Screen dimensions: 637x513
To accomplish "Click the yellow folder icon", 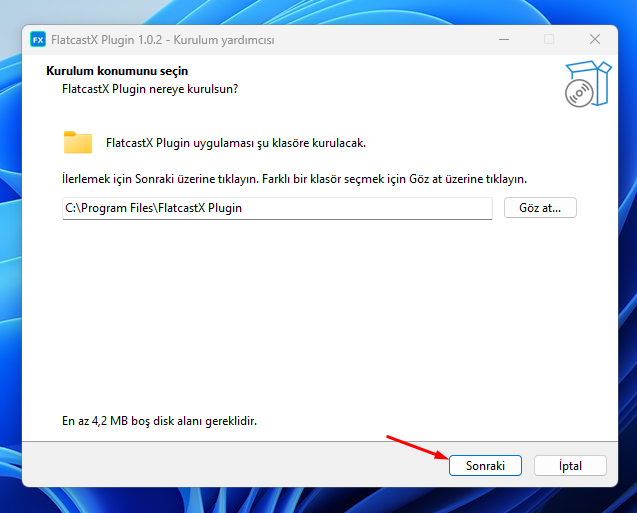I will click(78, 143).
